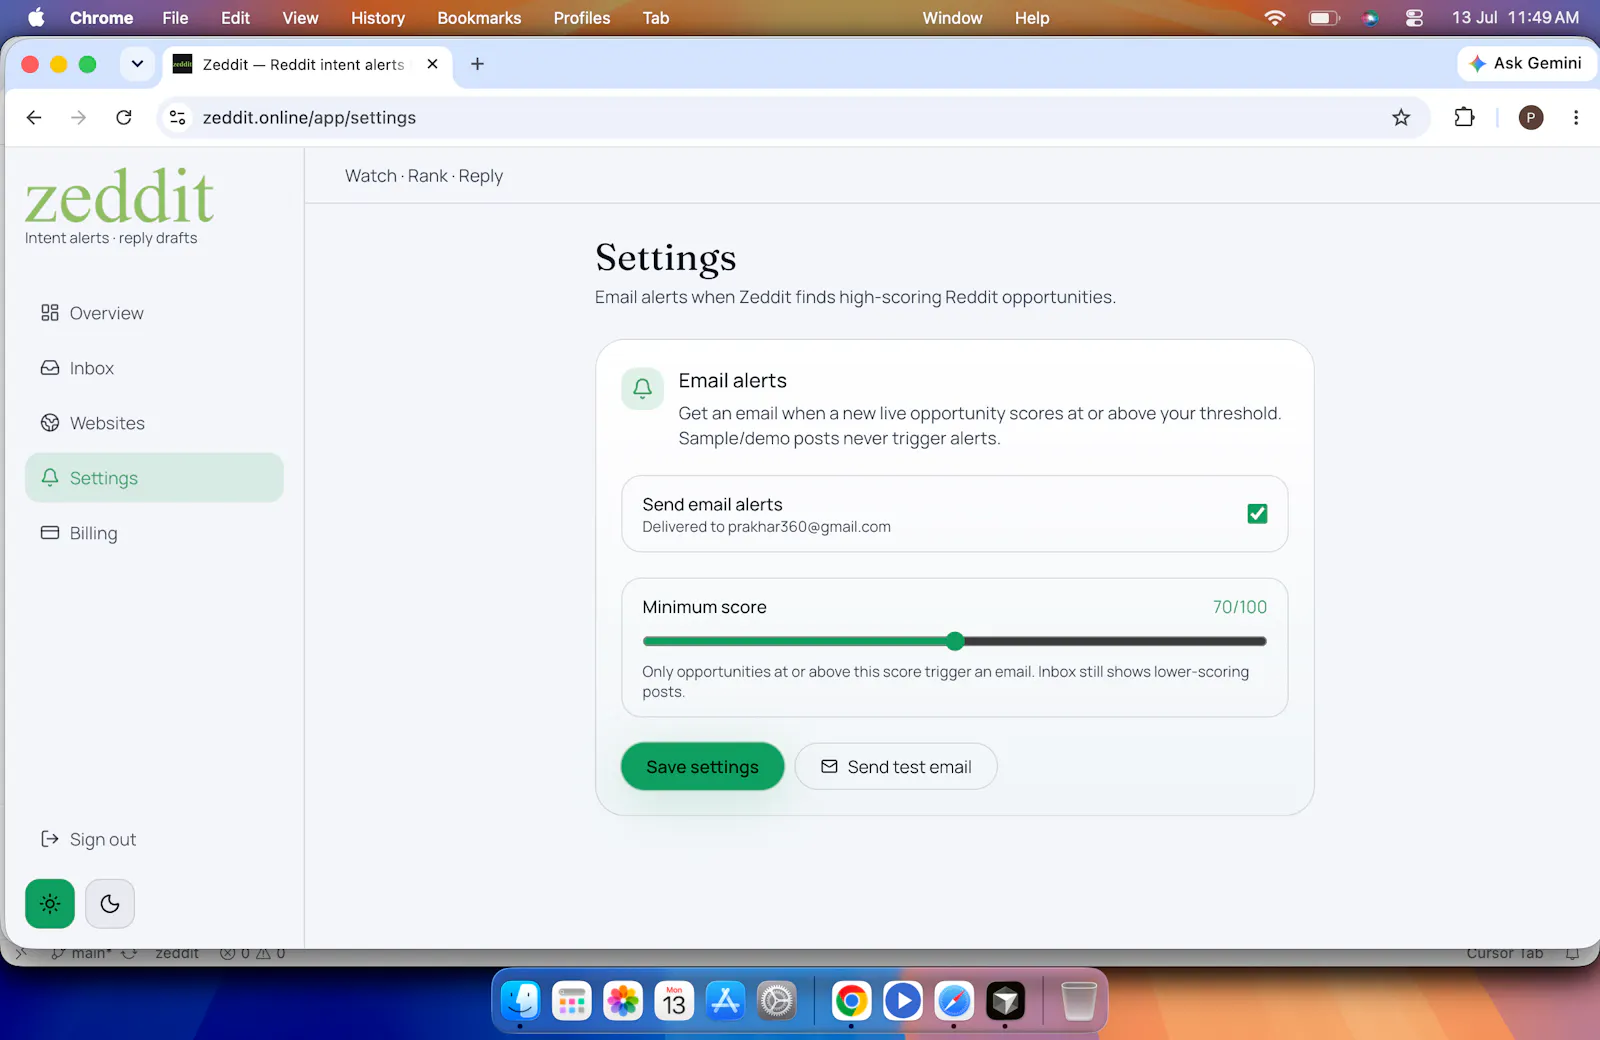Open the Profiles menu

(582, 18)
